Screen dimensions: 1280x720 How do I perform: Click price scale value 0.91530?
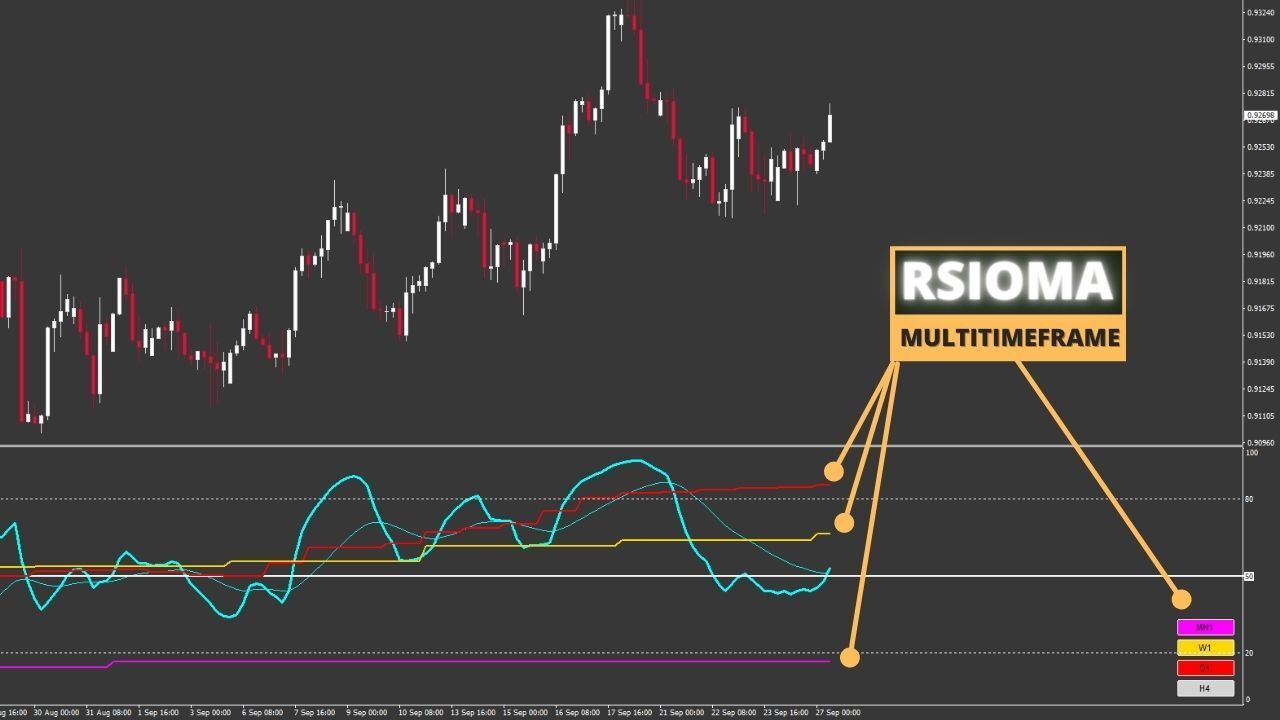(1259, 335)
